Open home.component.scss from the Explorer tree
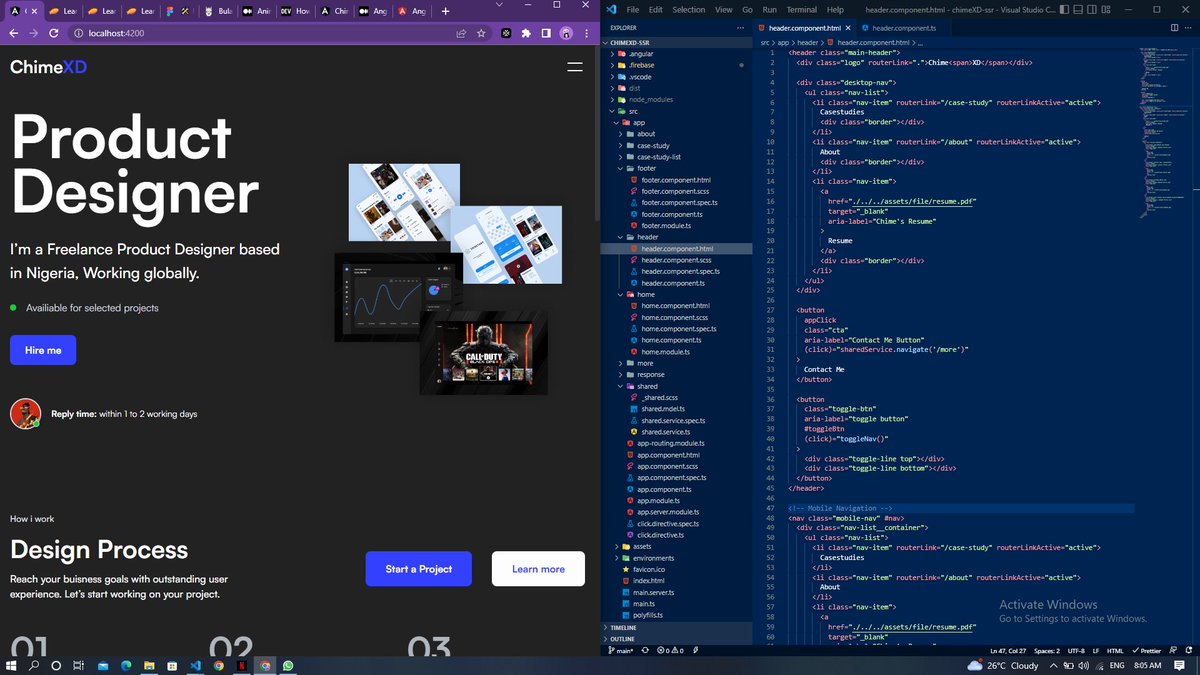Screen dimensions: 1200x675 tap(676, 317)
